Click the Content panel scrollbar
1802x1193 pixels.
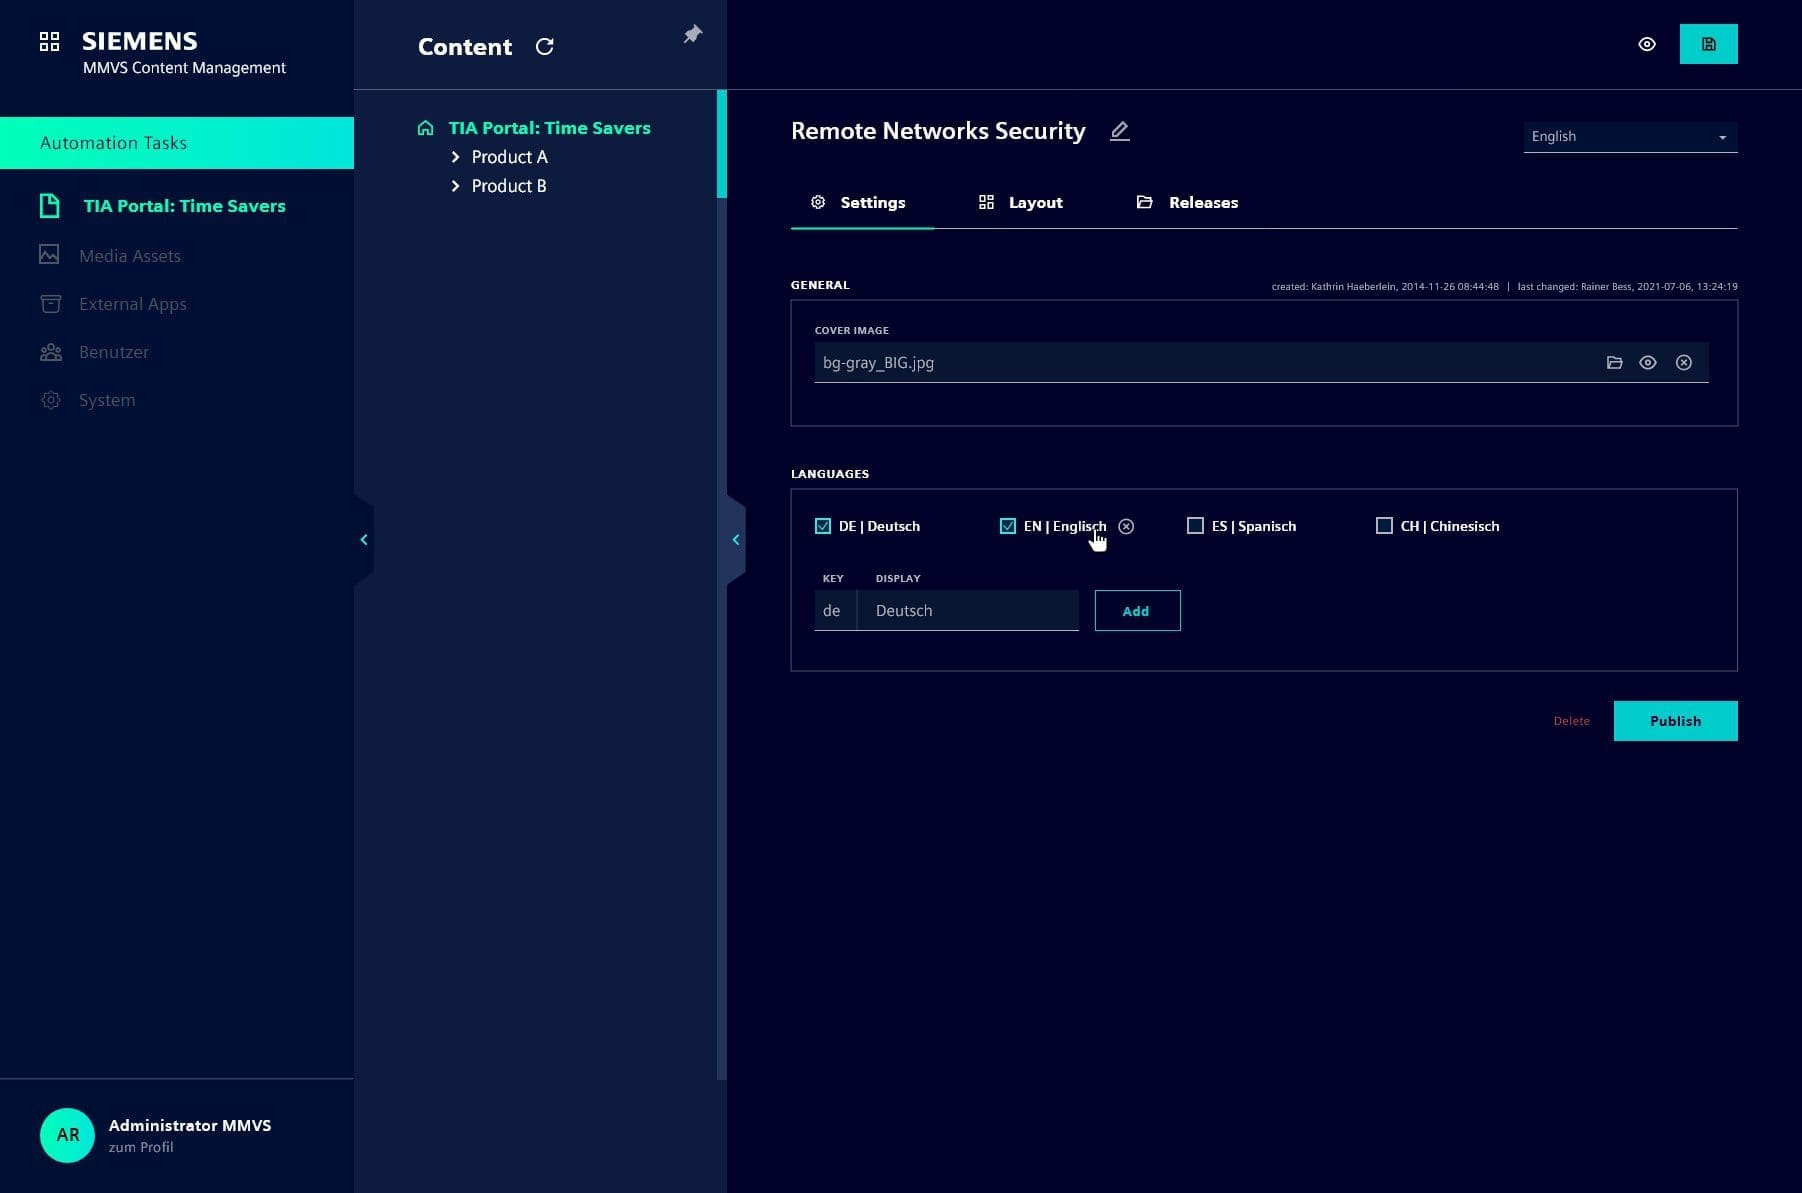tap(722, 144)
